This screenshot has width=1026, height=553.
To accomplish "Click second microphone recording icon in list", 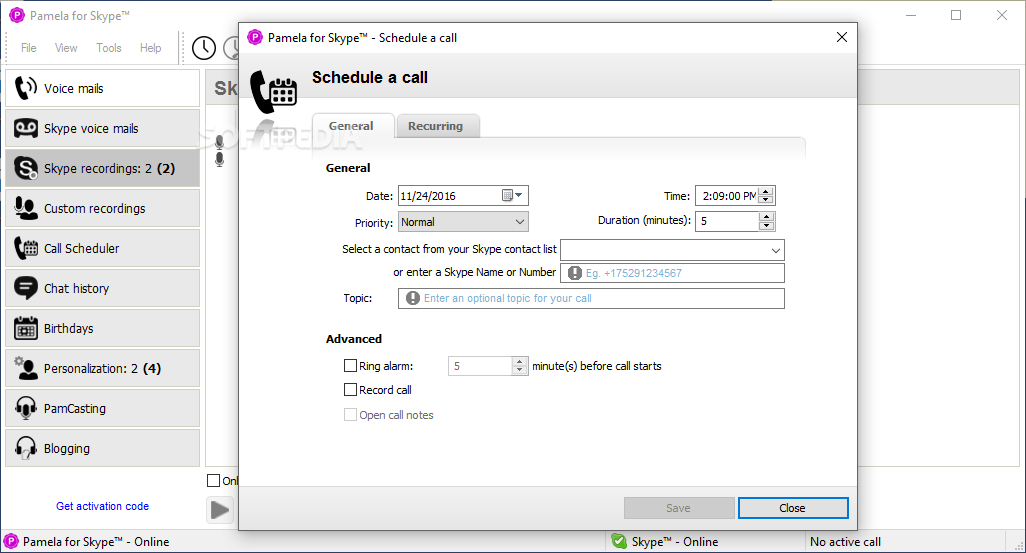I will (x=219, y=158).
